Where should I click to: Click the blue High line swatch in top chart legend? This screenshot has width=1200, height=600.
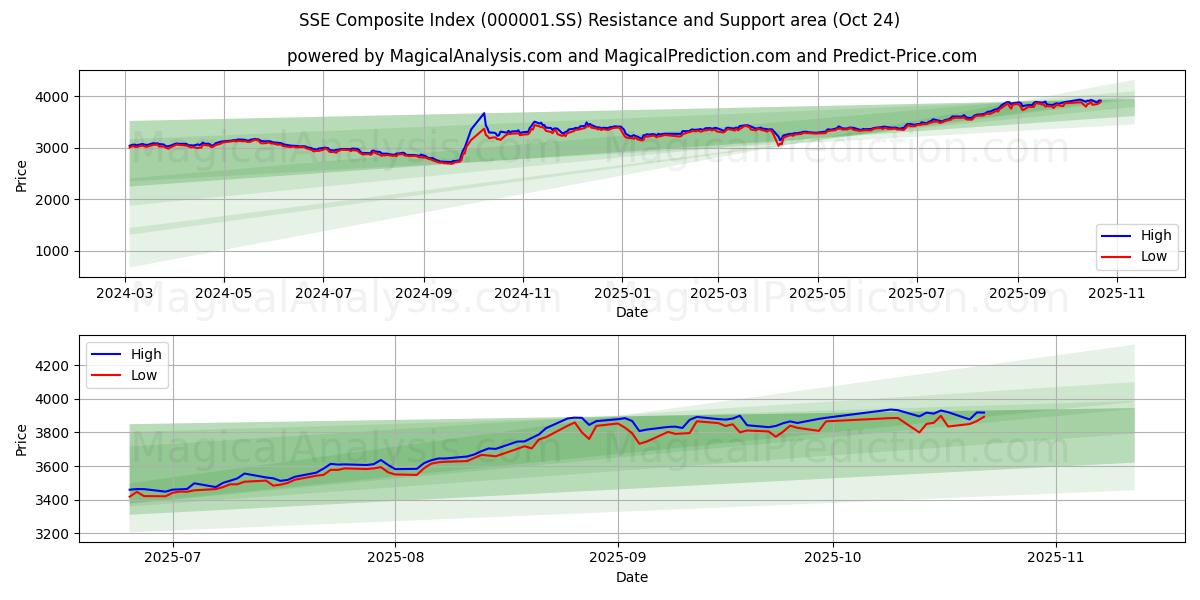(x=1116, y=236)
